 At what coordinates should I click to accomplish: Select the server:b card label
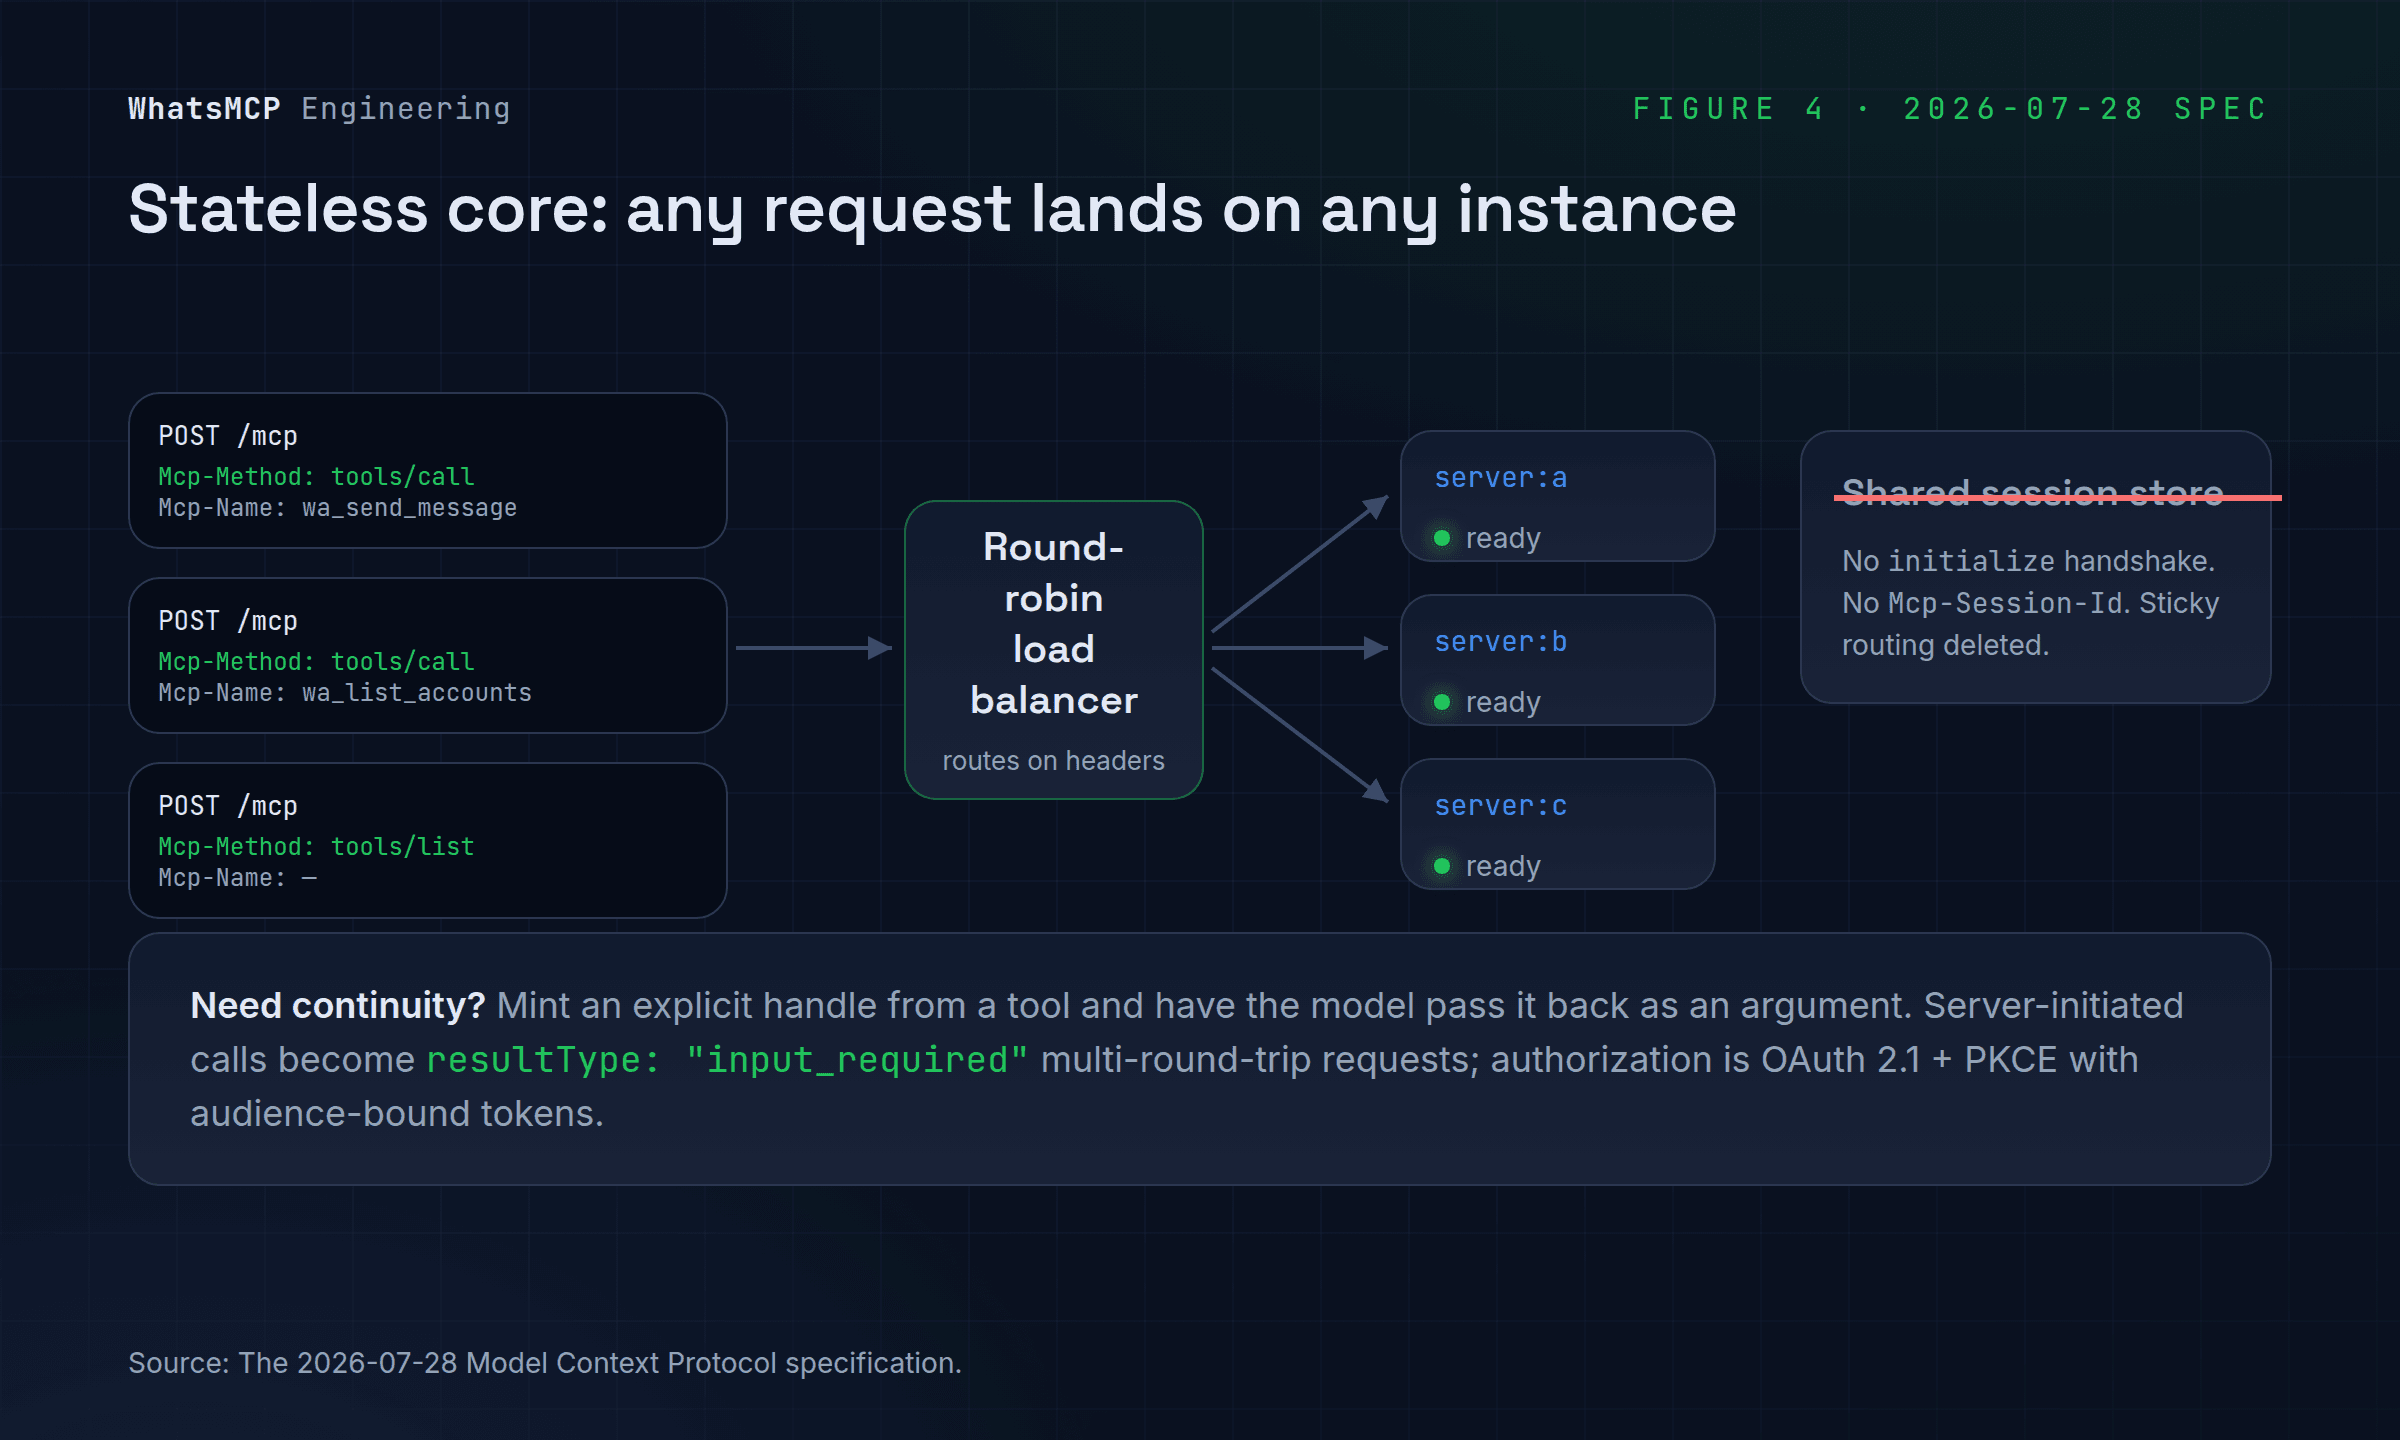coord(1500,642)
